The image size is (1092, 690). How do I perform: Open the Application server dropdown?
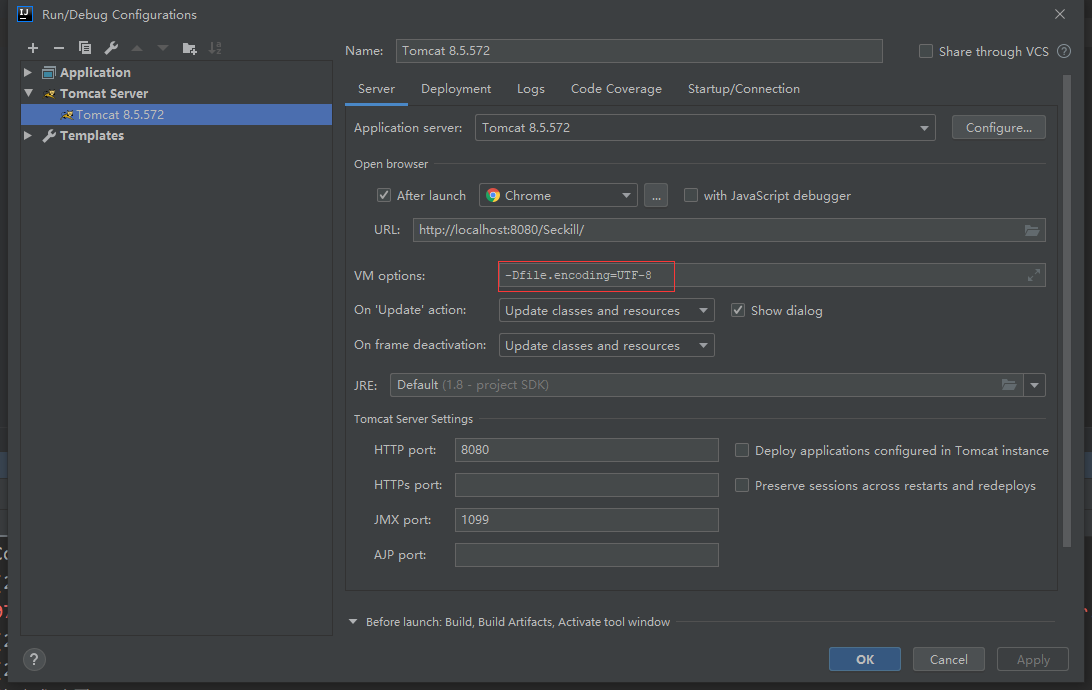[923, 128]
